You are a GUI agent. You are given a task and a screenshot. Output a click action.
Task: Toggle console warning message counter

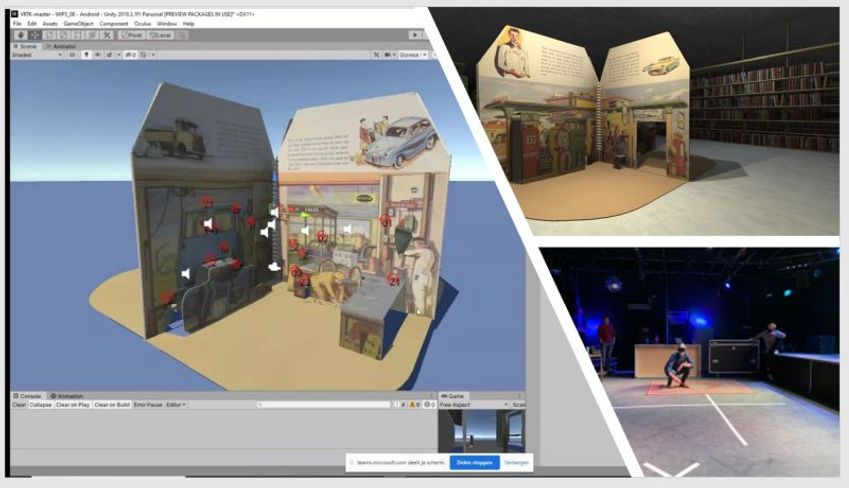414,405
